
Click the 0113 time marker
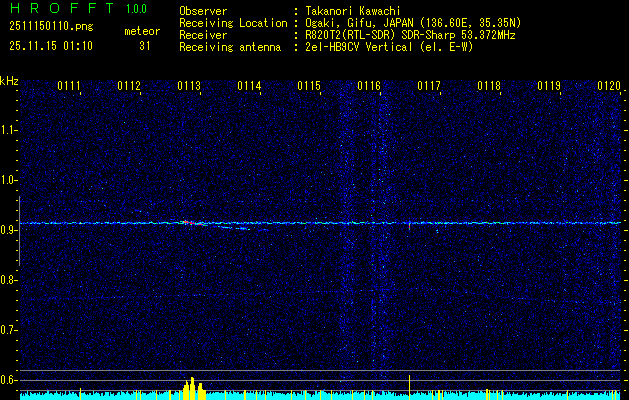pyautogui.click(x=189, y=86)
